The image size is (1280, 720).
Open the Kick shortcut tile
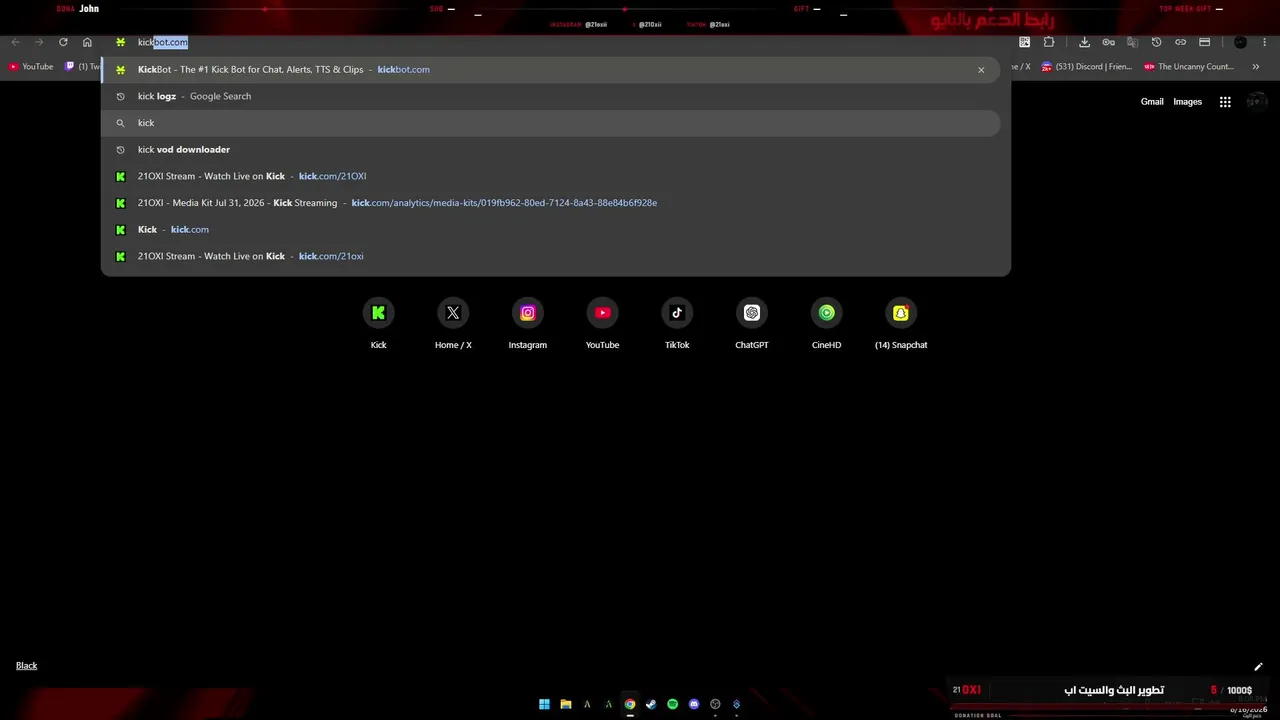pos(378,323)
